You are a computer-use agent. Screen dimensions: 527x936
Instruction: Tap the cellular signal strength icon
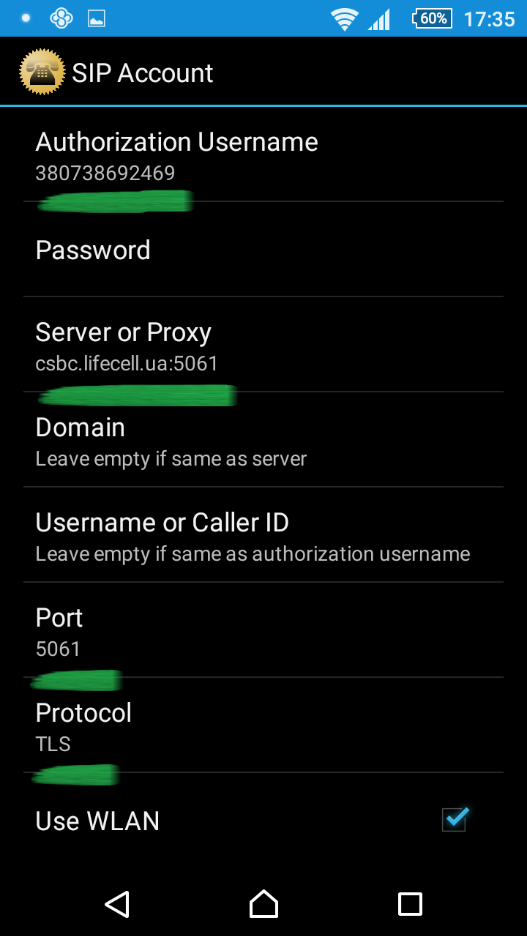click(379, 20)
